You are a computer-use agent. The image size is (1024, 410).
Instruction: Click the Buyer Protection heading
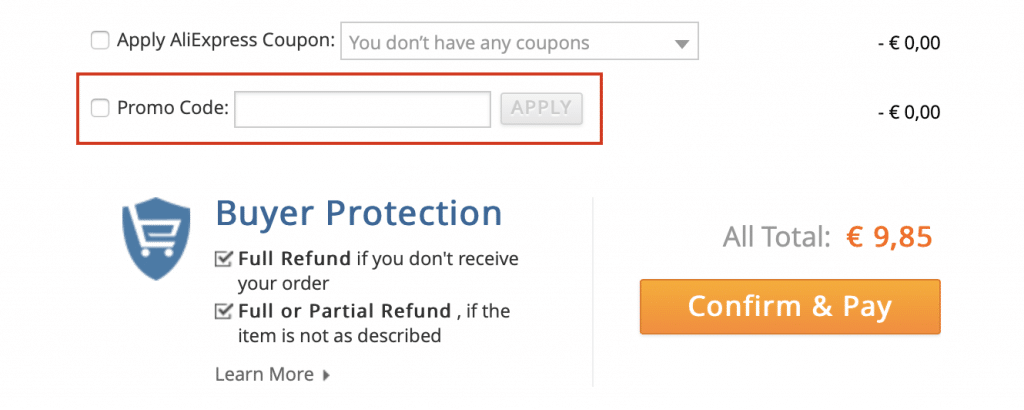[359, 213]
